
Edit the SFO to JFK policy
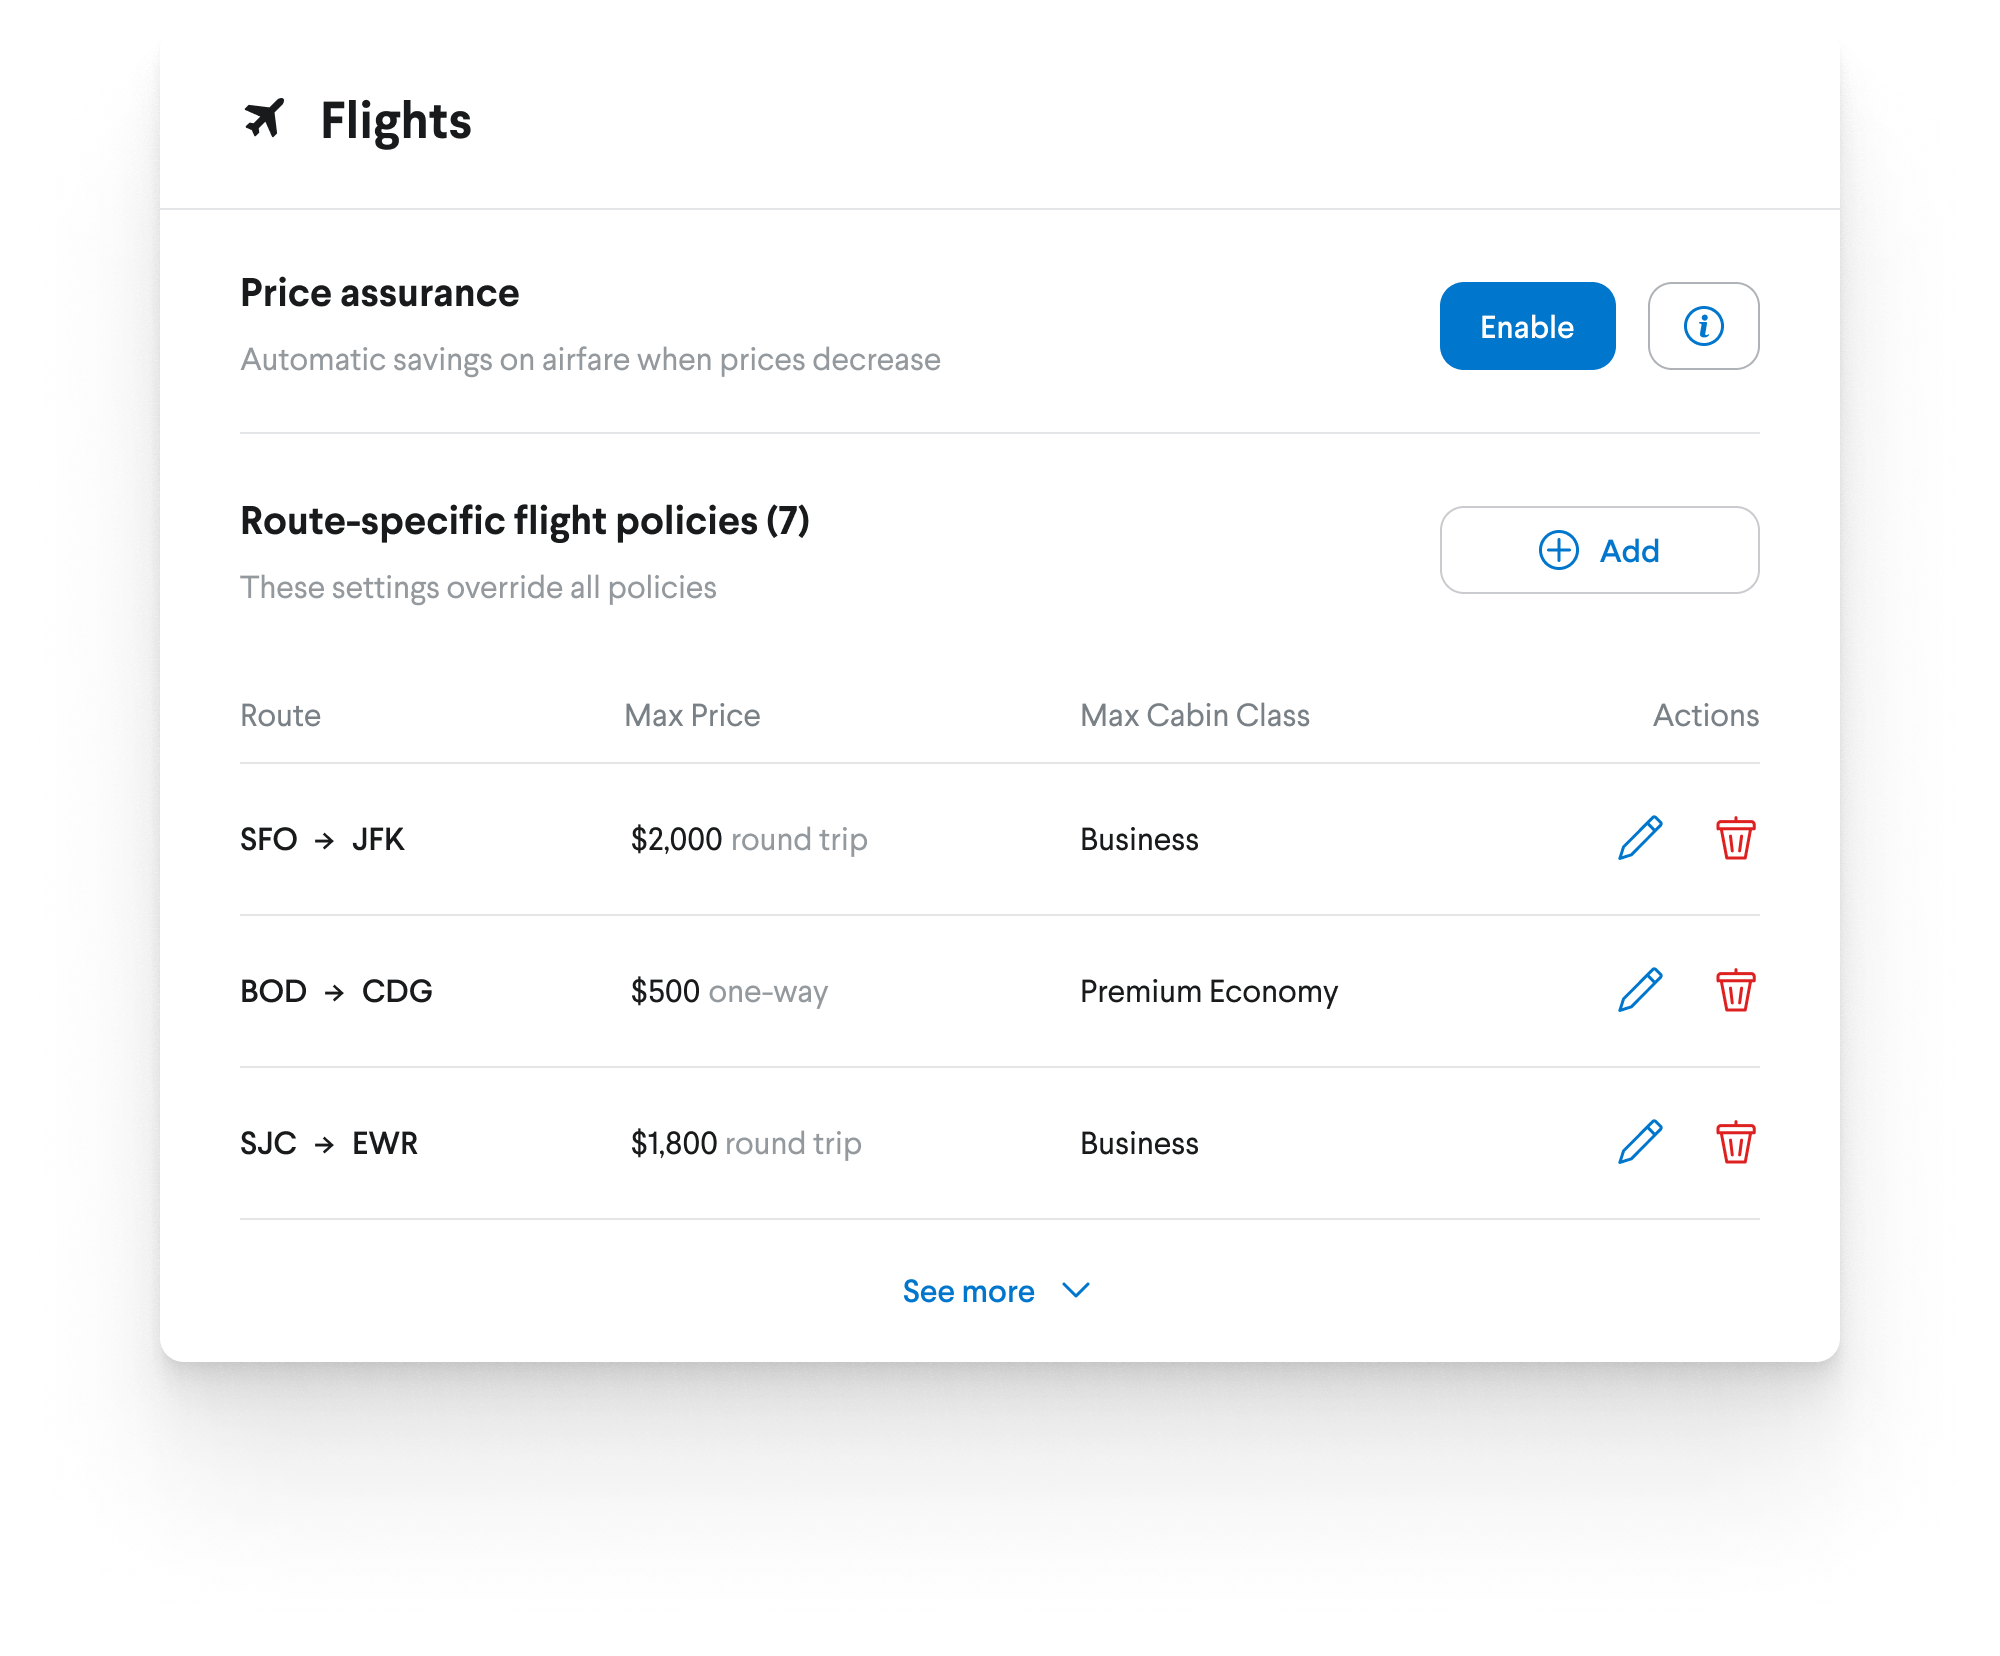coord(1640,838)
